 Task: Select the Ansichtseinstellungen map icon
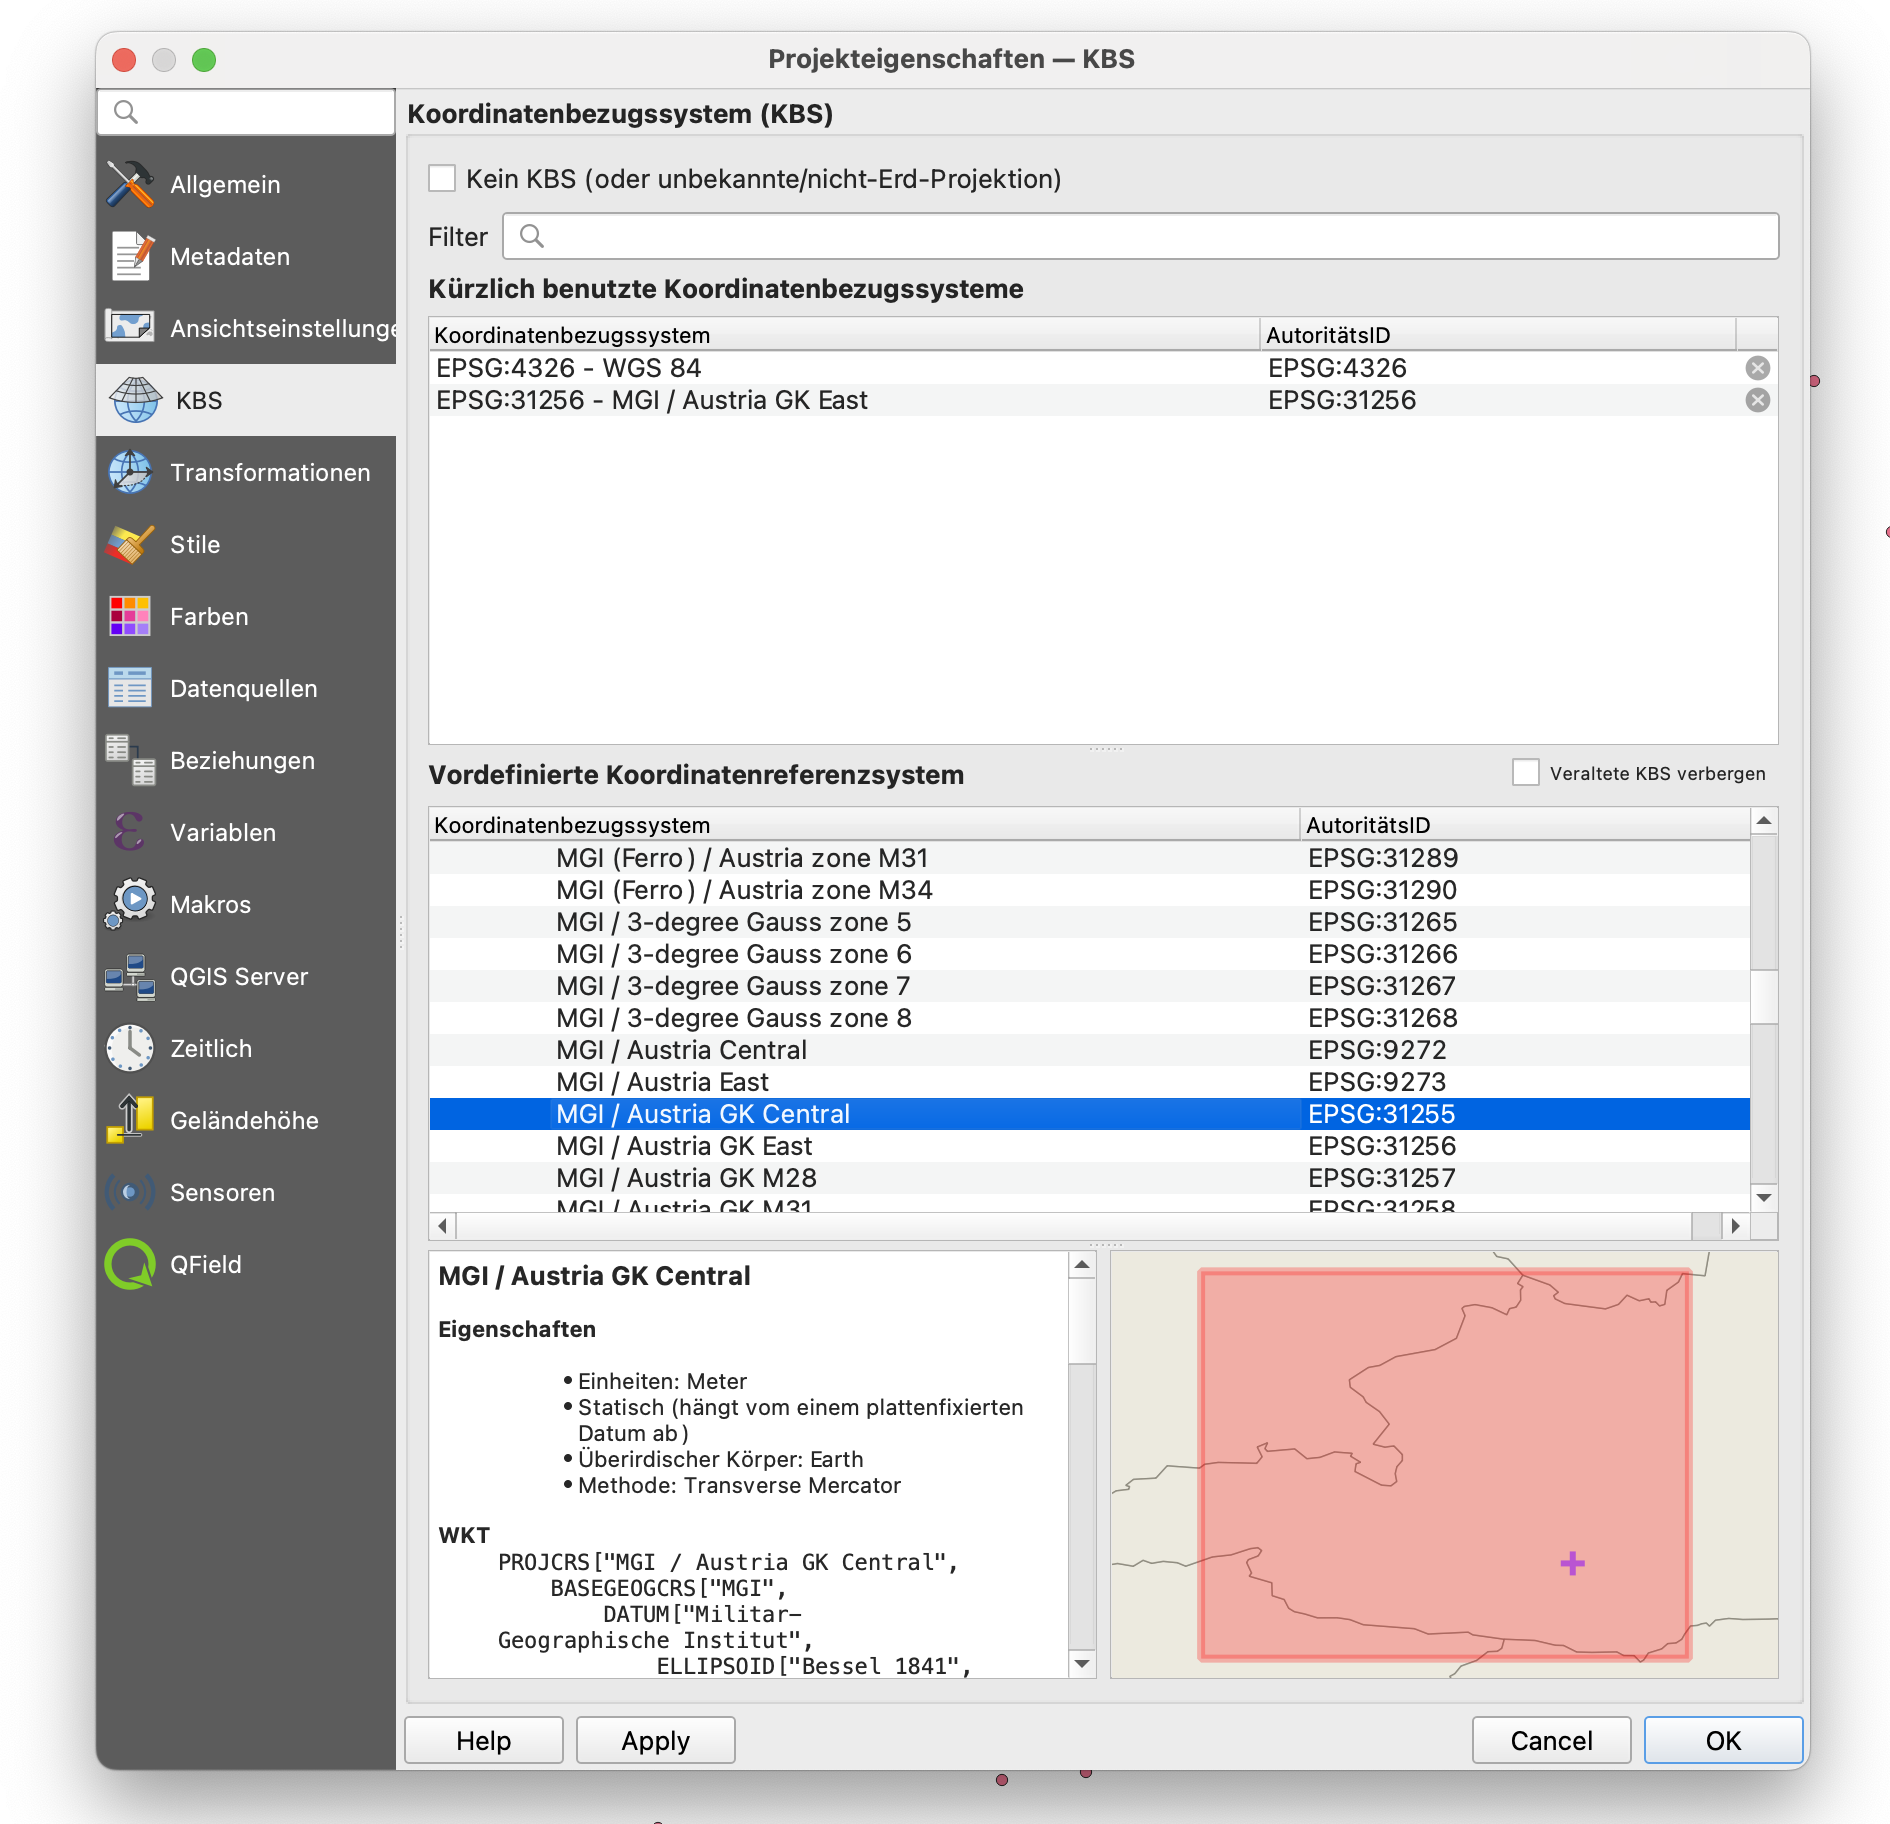[131, 327]
